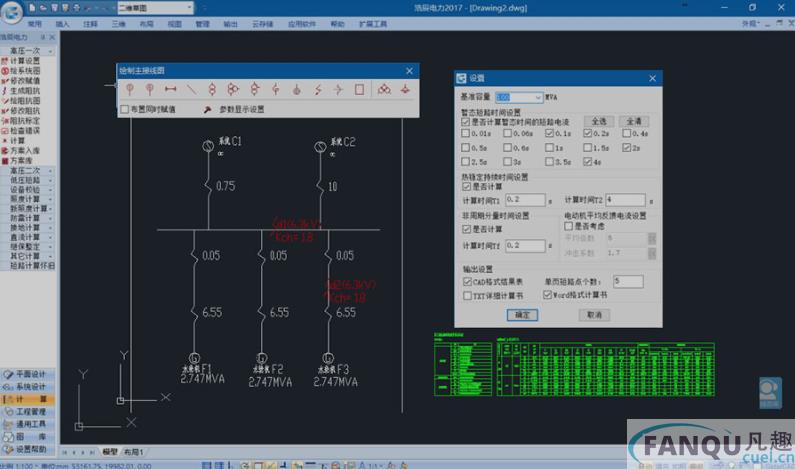Open the 基准容量 MVA dropdown

click(x=538, y=97)
